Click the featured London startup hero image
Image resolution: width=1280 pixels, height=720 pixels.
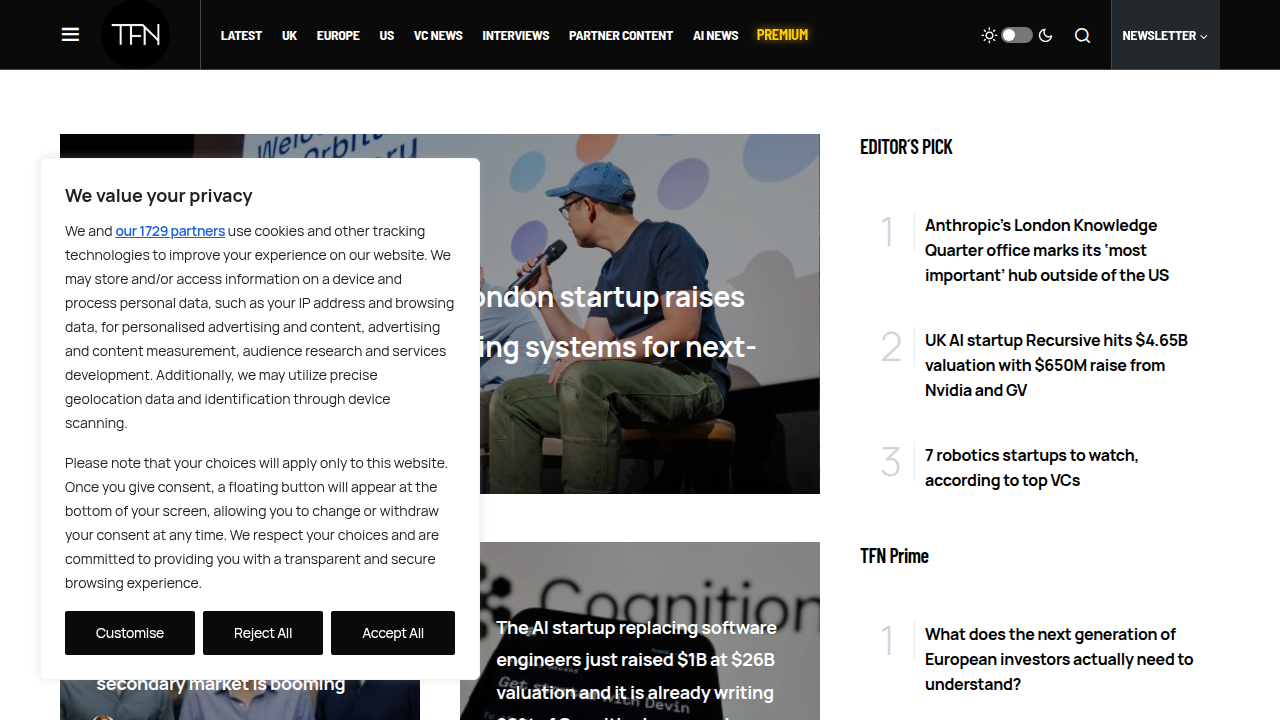(650, 314)
